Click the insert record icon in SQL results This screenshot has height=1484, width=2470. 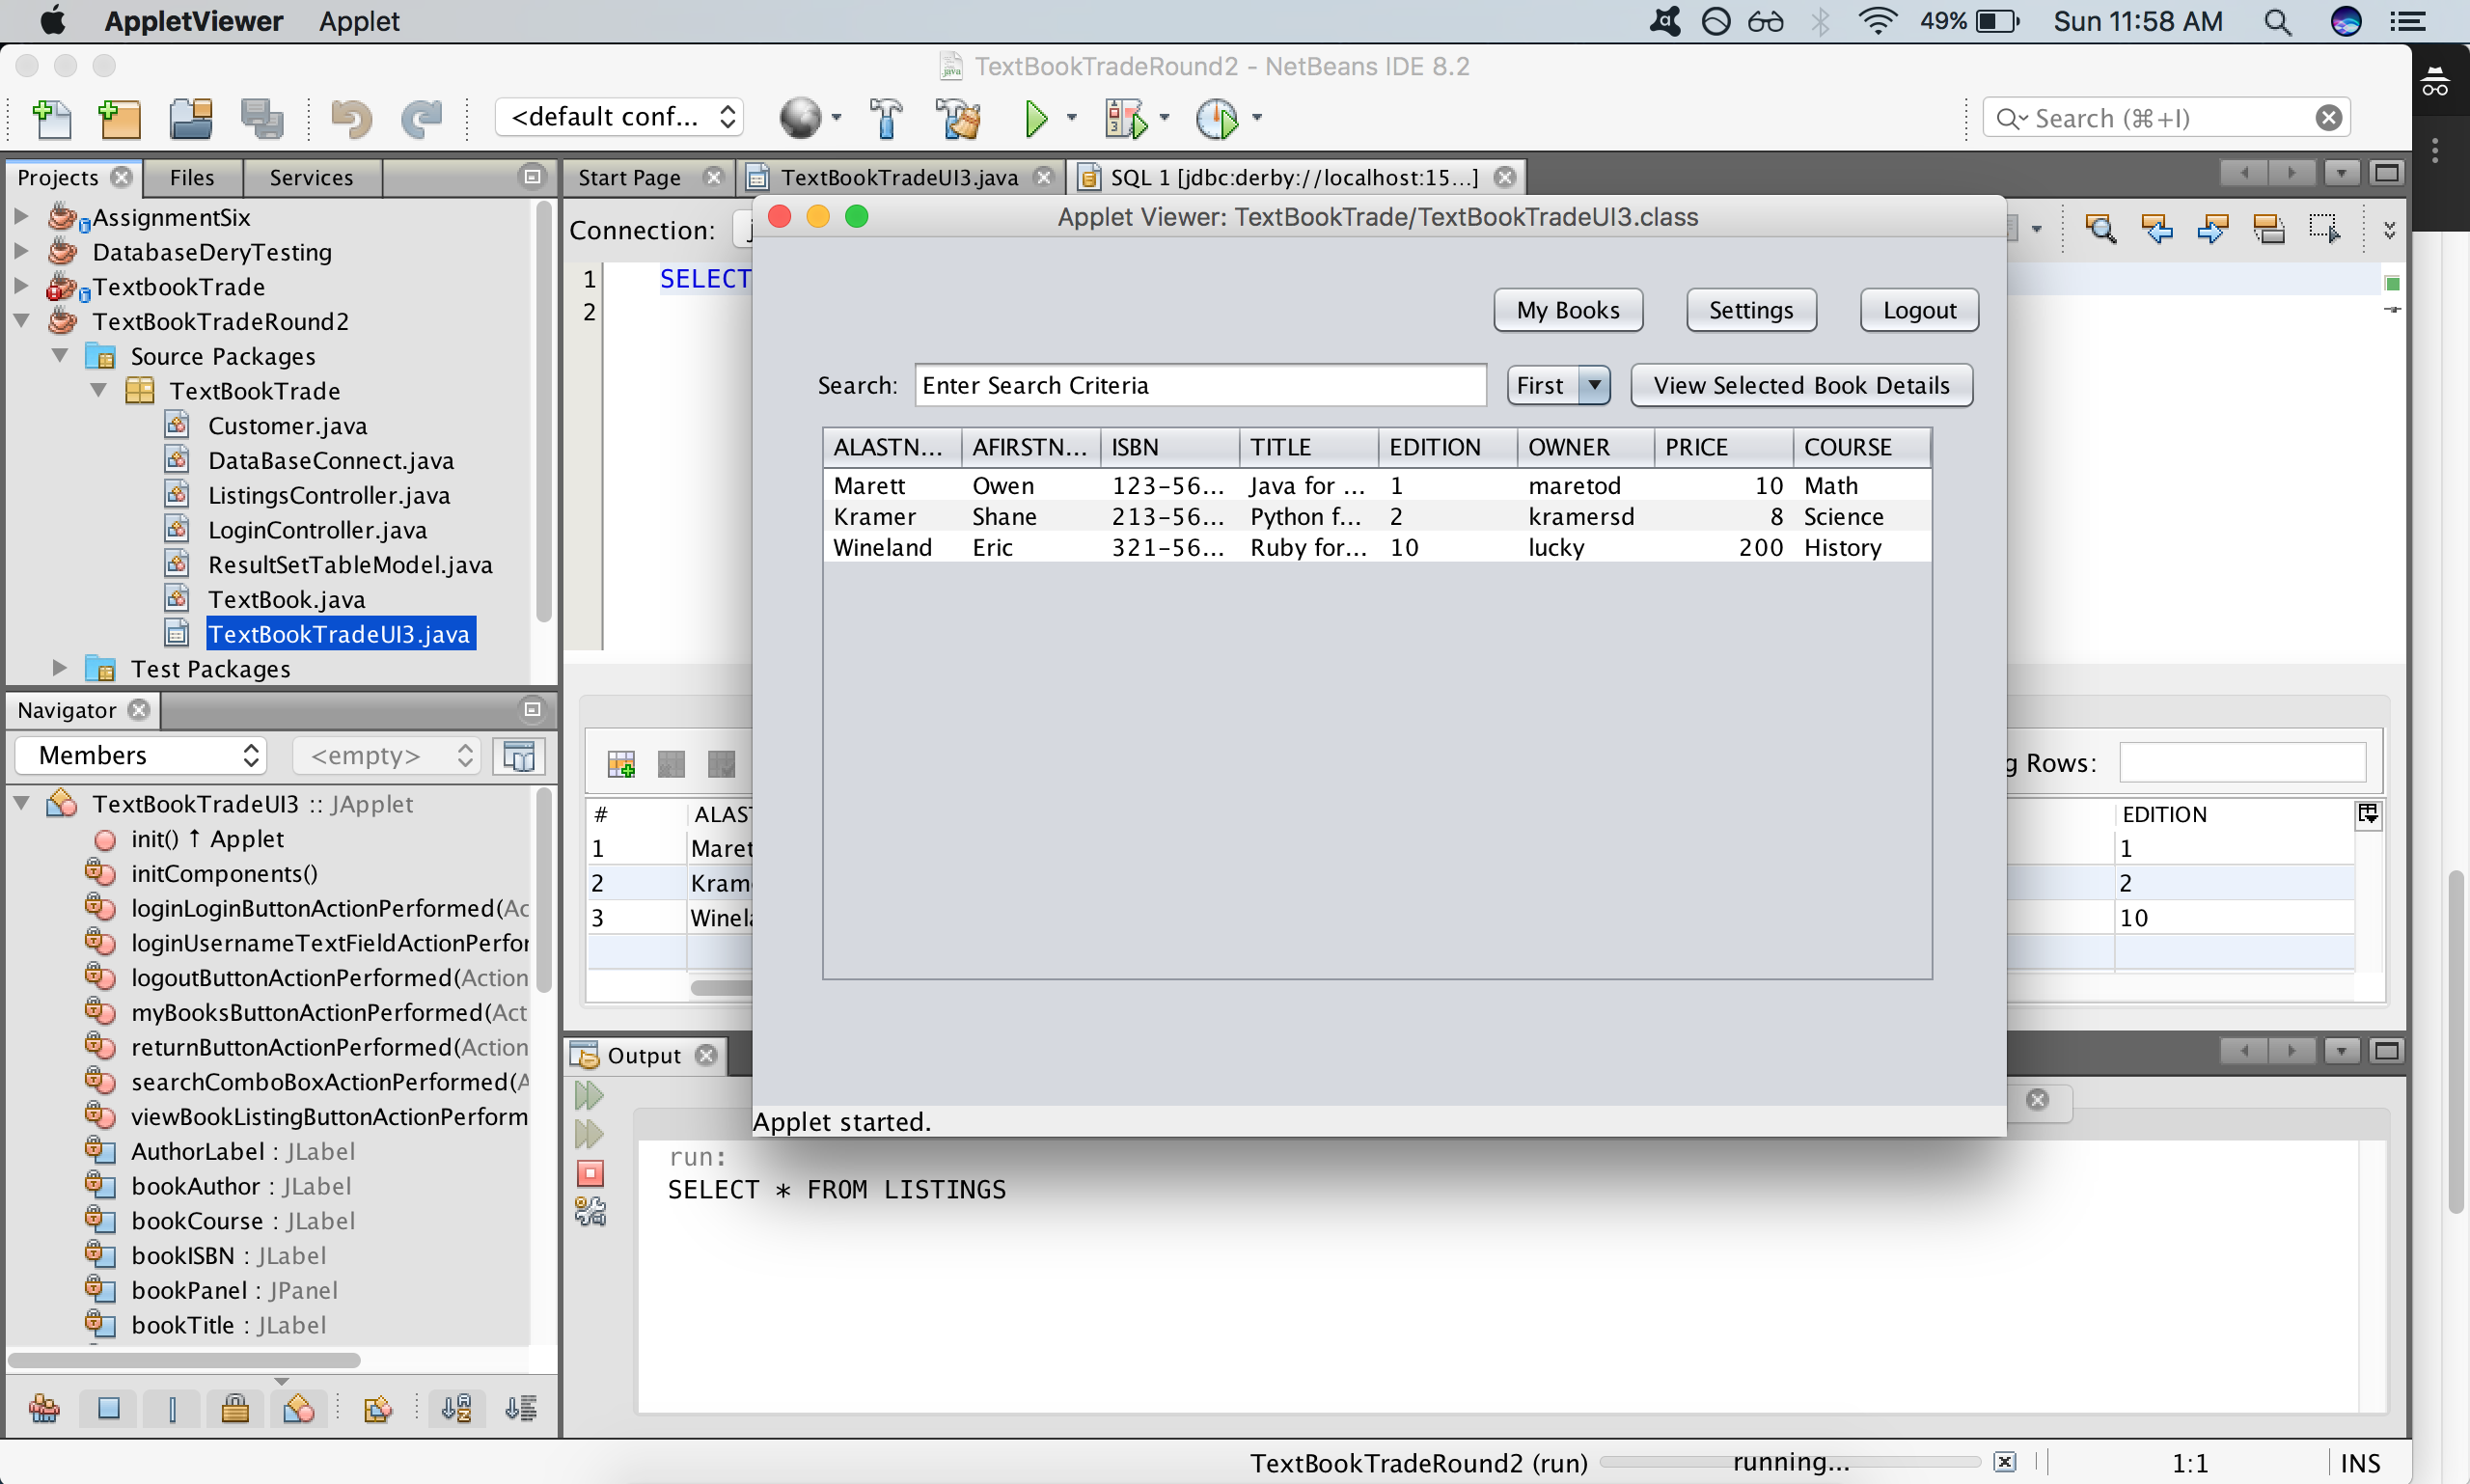coord(621,764)
